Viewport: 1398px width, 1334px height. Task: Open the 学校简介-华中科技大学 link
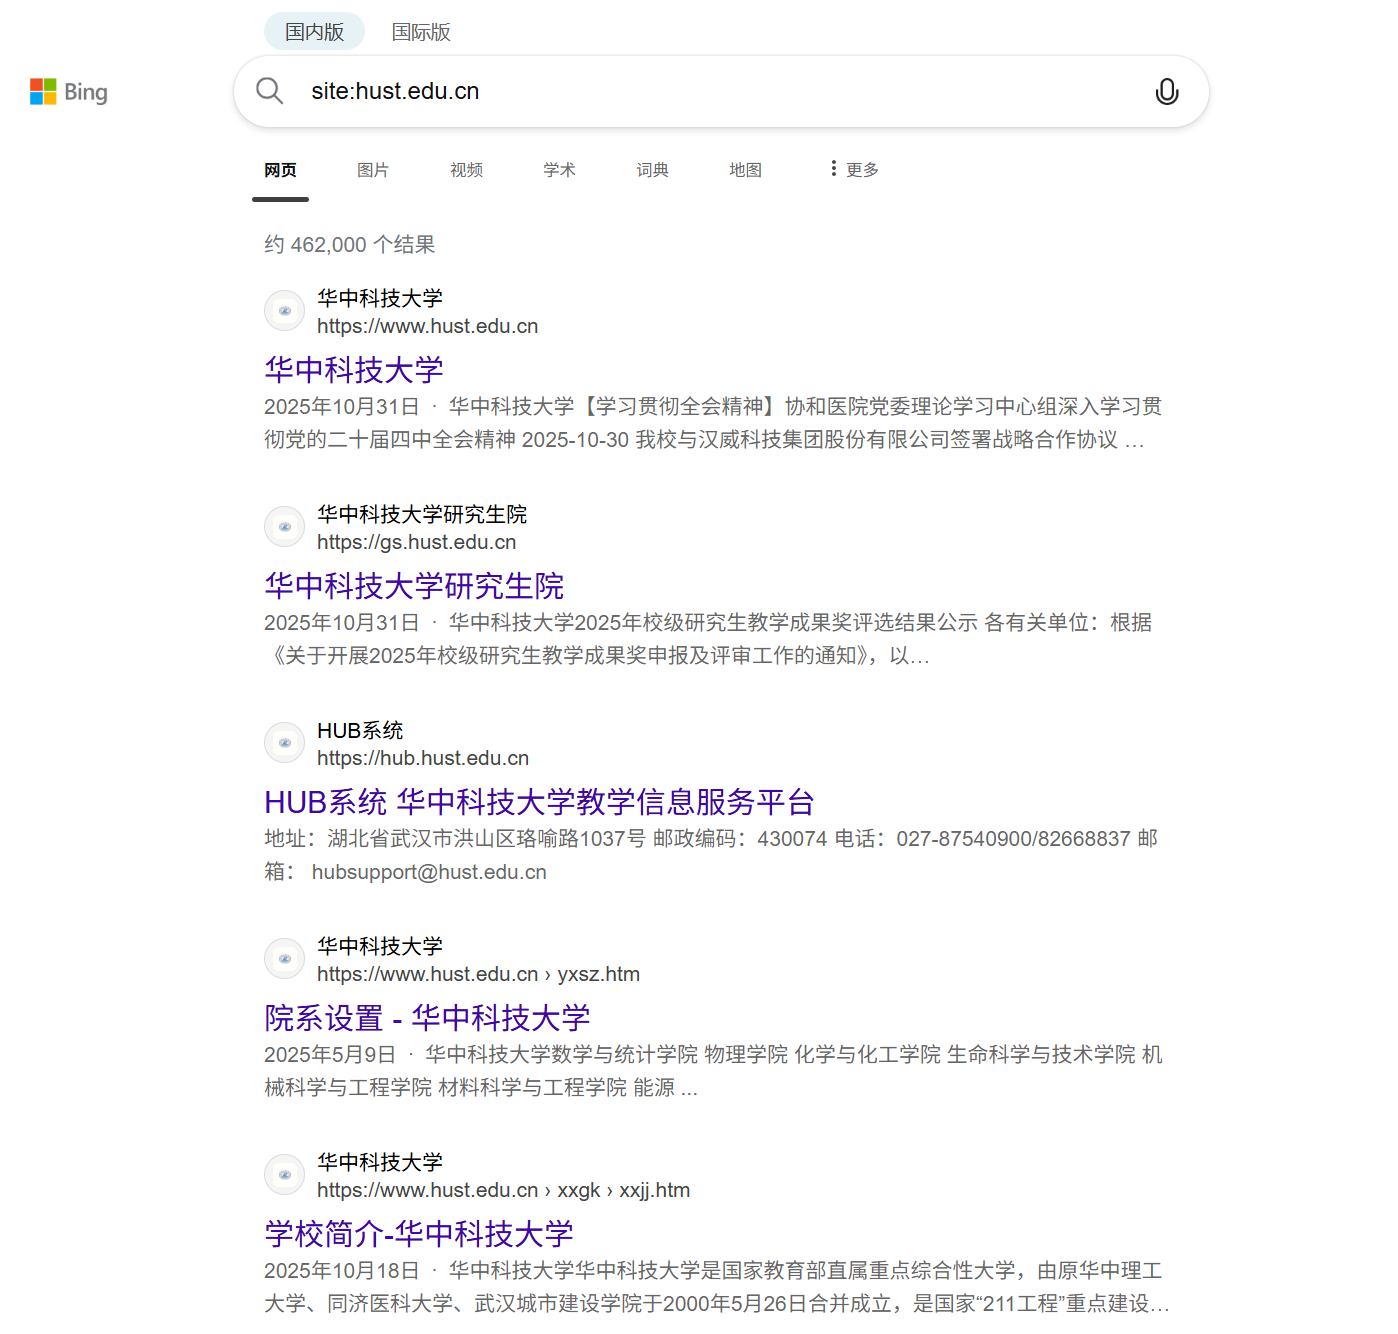tap(419, 1234)
